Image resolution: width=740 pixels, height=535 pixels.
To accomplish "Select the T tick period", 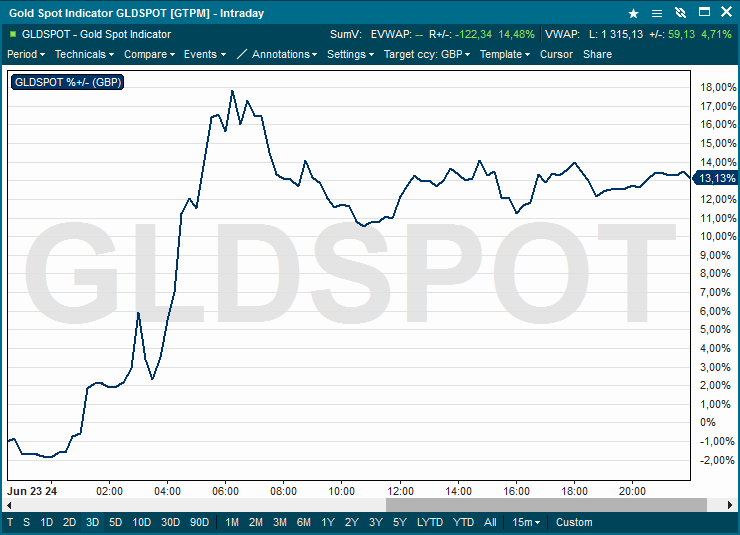I will point(10,522).
